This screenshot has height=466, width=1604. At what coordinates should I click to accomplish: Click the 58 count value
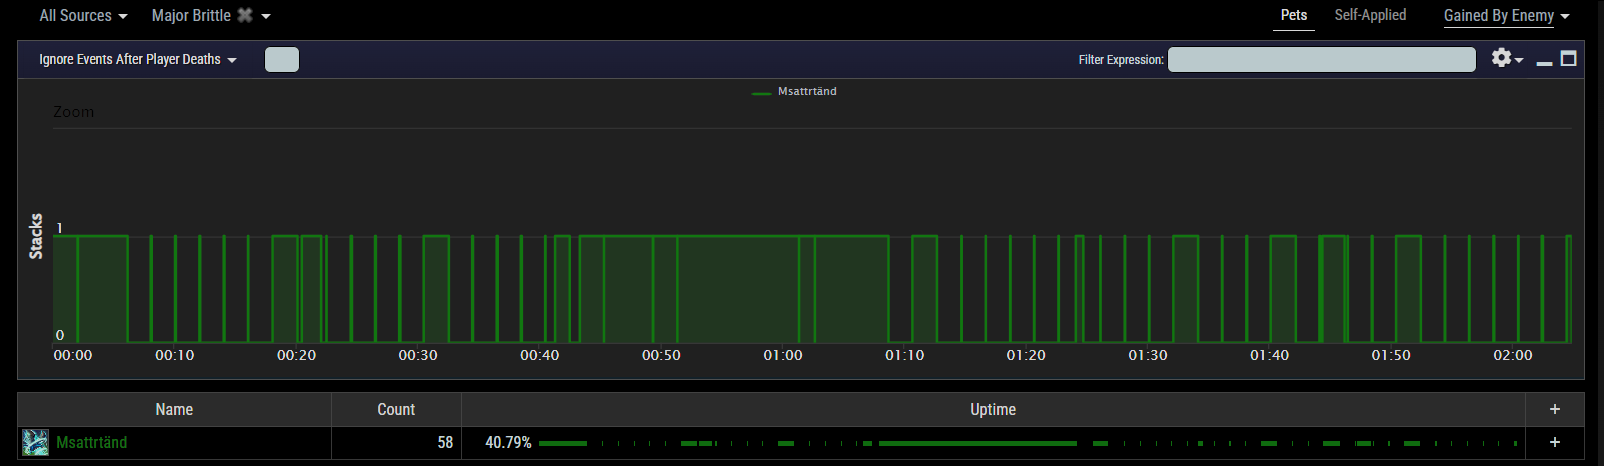click(445, 442)
